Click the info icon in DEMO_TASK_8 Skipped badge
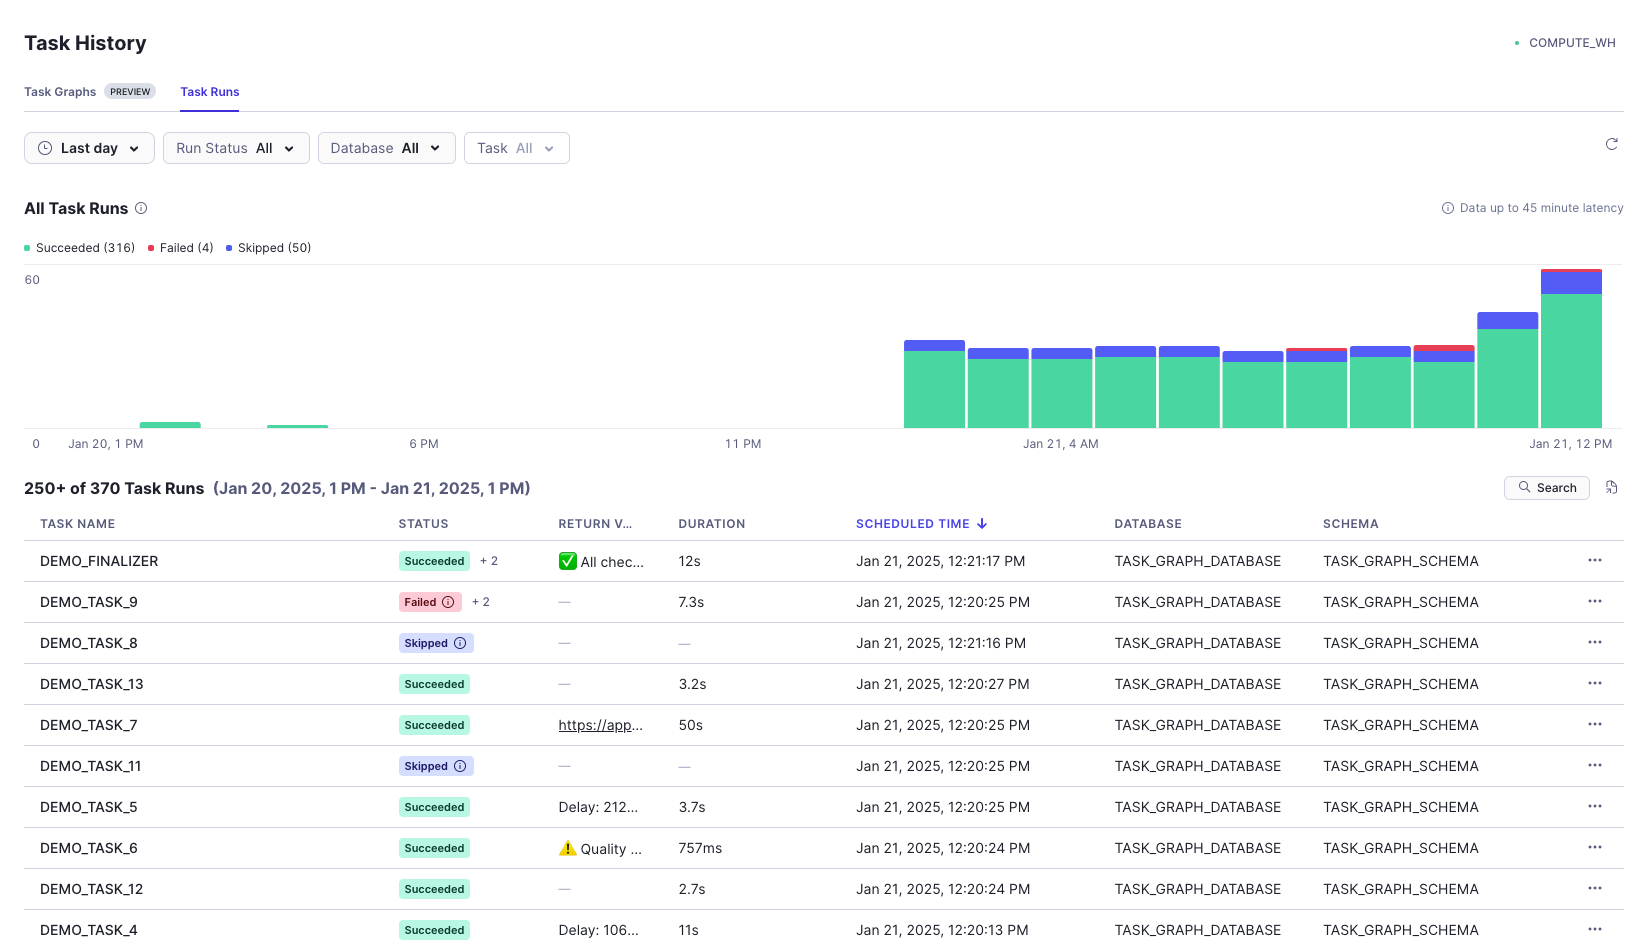 pos(460,643)
